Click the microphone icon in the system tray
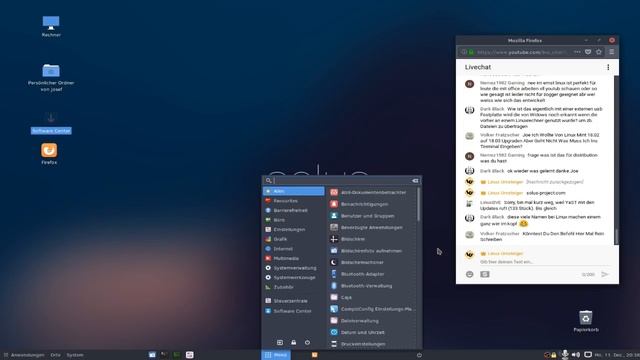The width and height of the screenshot is (640, 360). click(565, 355)
